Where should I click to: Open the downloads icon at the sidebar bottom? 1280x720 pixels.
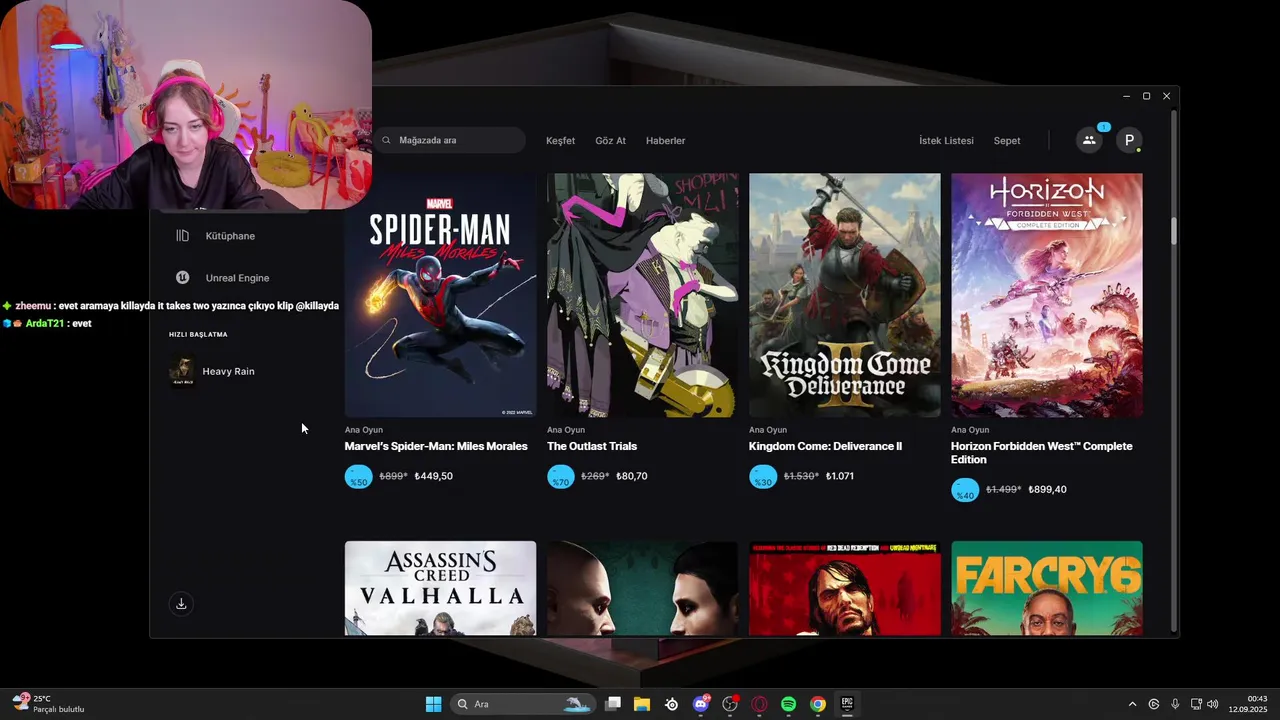[181, 604]
